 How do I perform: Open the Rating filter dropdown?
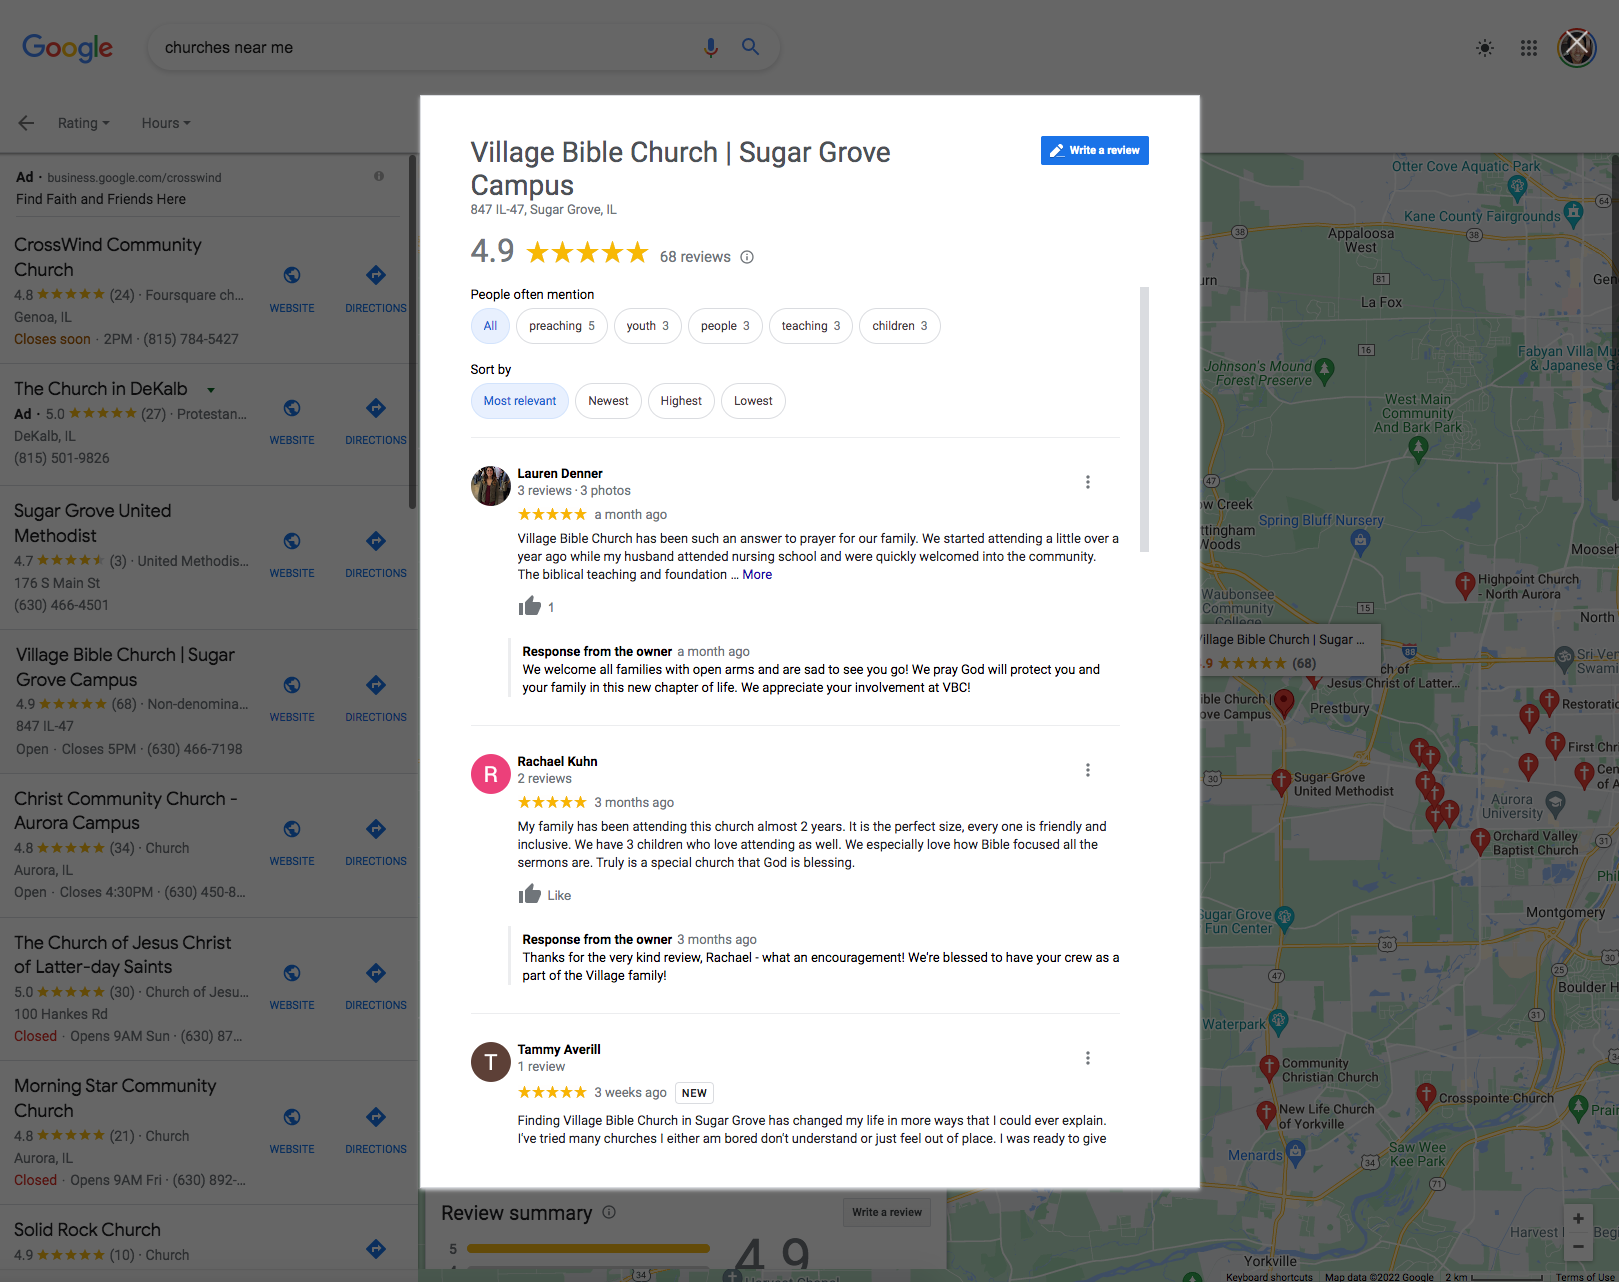84,123
